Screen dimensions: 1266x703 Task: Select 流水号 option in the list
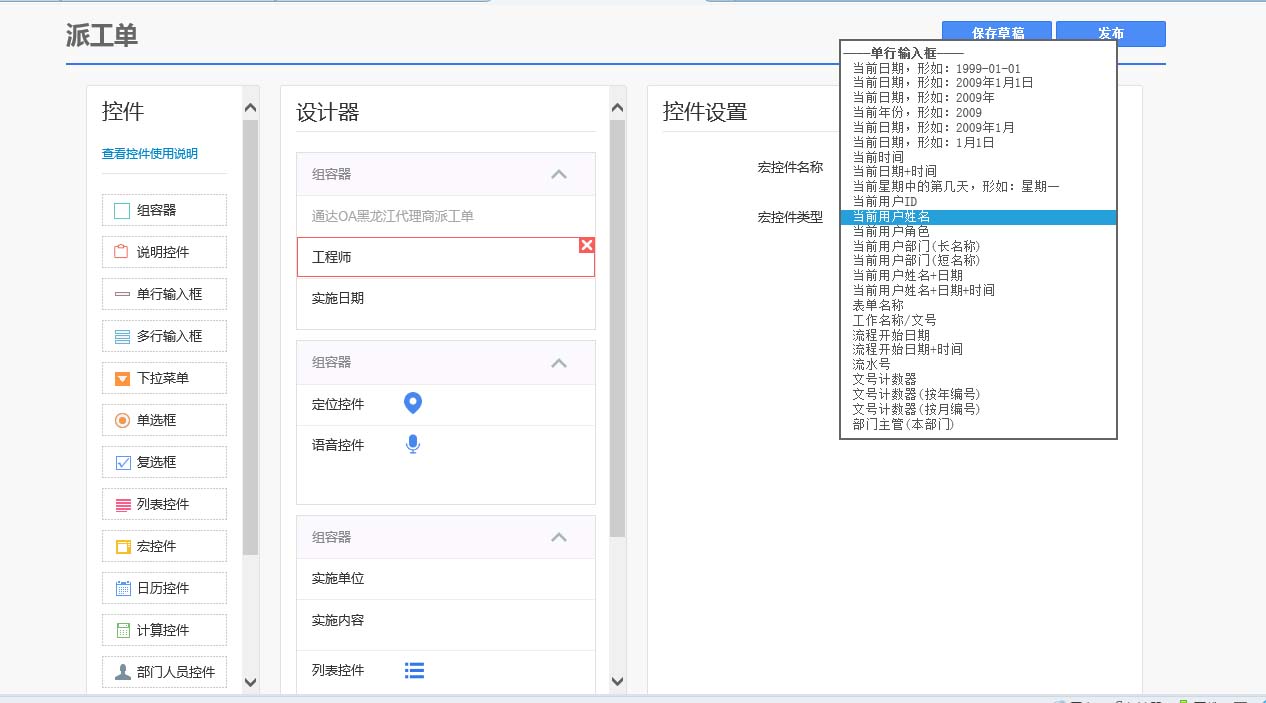[x=872, y=365]
